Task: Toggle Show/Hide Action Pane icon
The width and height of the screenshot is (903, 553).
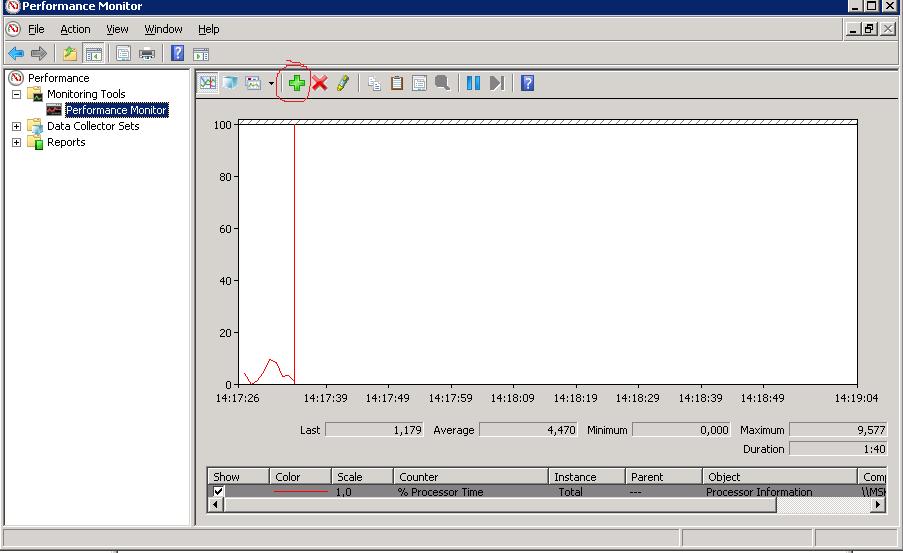Action: 201,55
